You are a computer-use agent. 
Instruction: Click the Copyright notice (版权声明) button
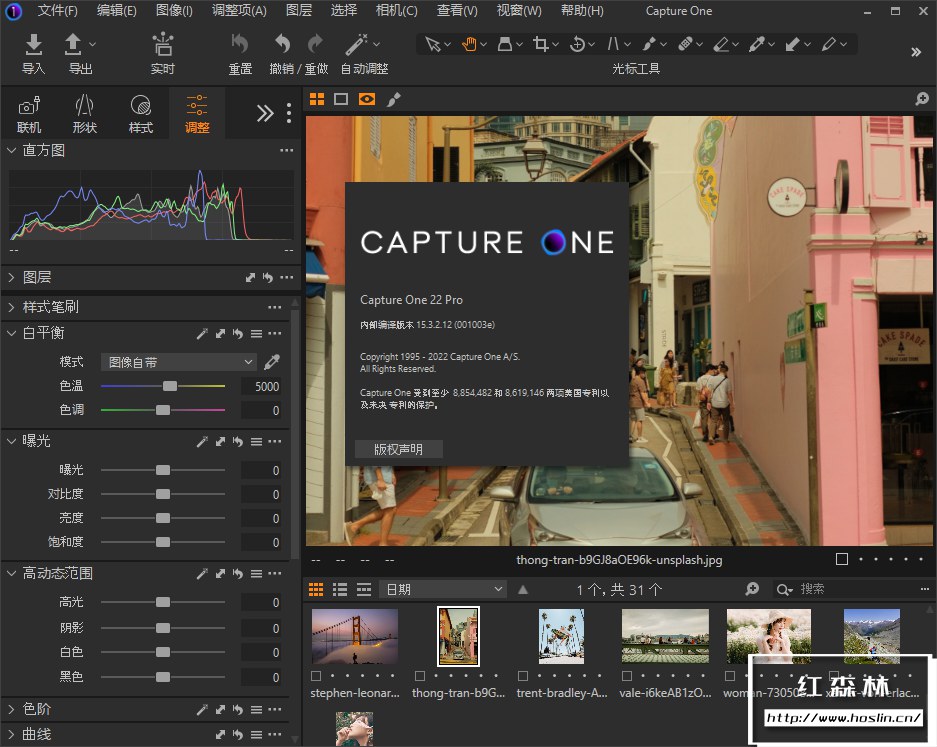398,449
